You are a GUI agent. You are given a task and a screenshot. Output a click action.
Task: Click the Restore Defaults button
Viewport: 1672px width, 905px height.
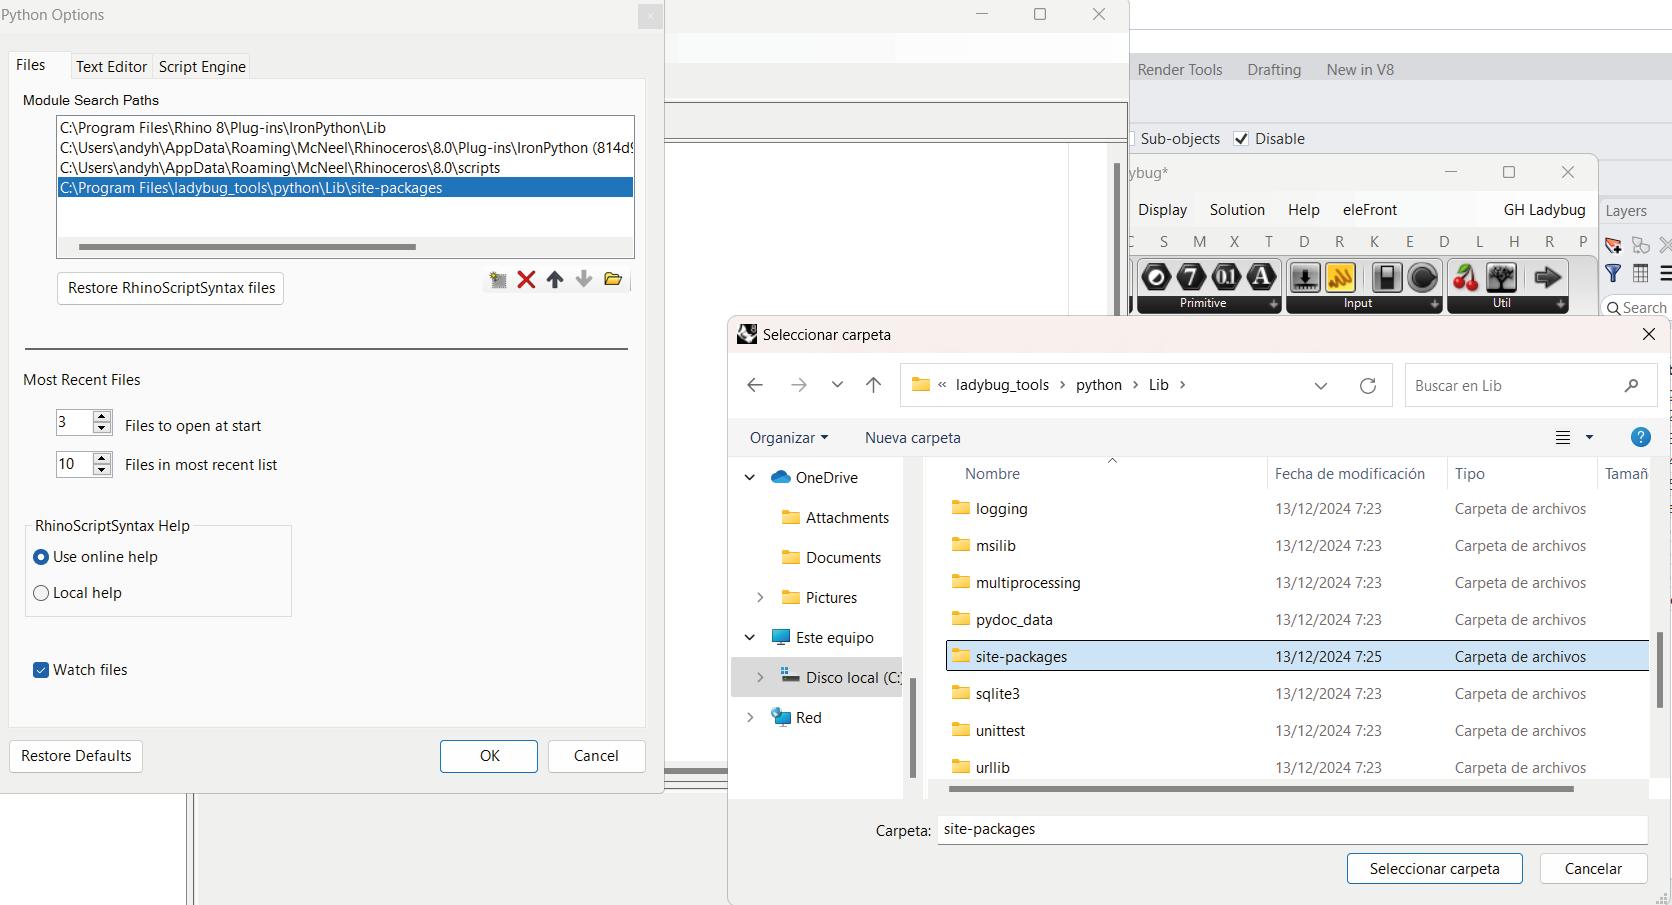(x=76, y=756)
